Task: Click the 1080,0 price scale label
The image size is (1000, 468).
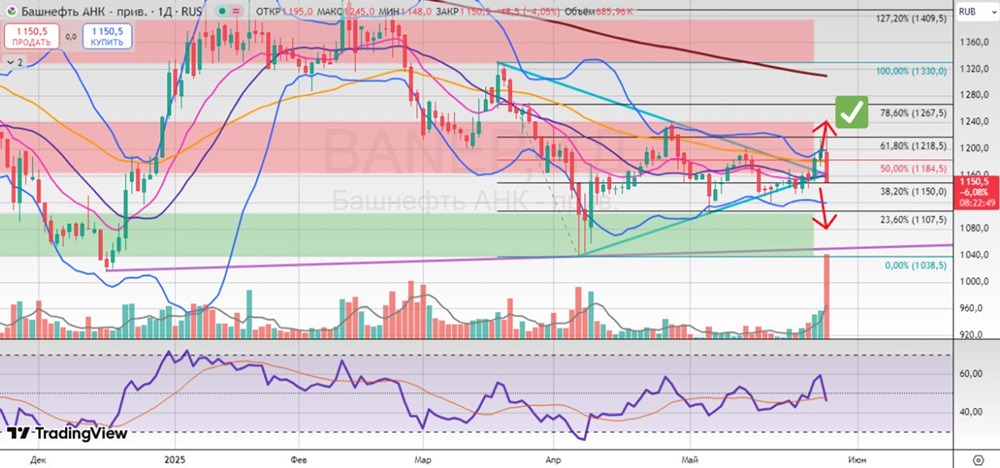Action: [973, 228]
